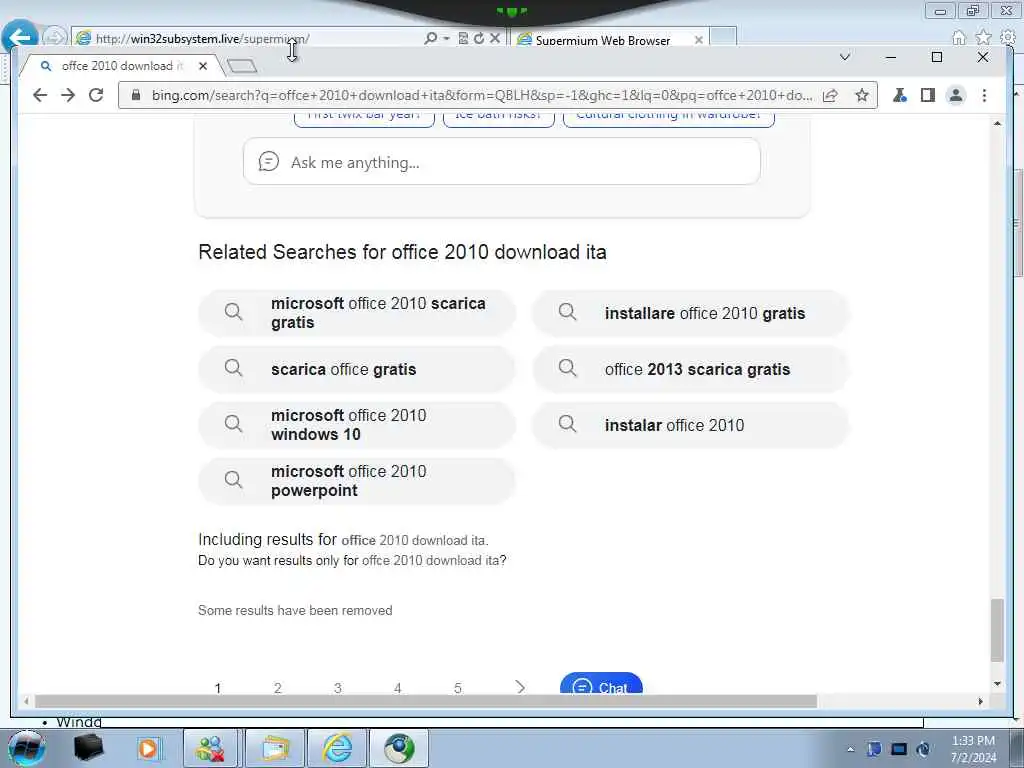
Task: Search instalar office 2010
Action: point(691,424)
